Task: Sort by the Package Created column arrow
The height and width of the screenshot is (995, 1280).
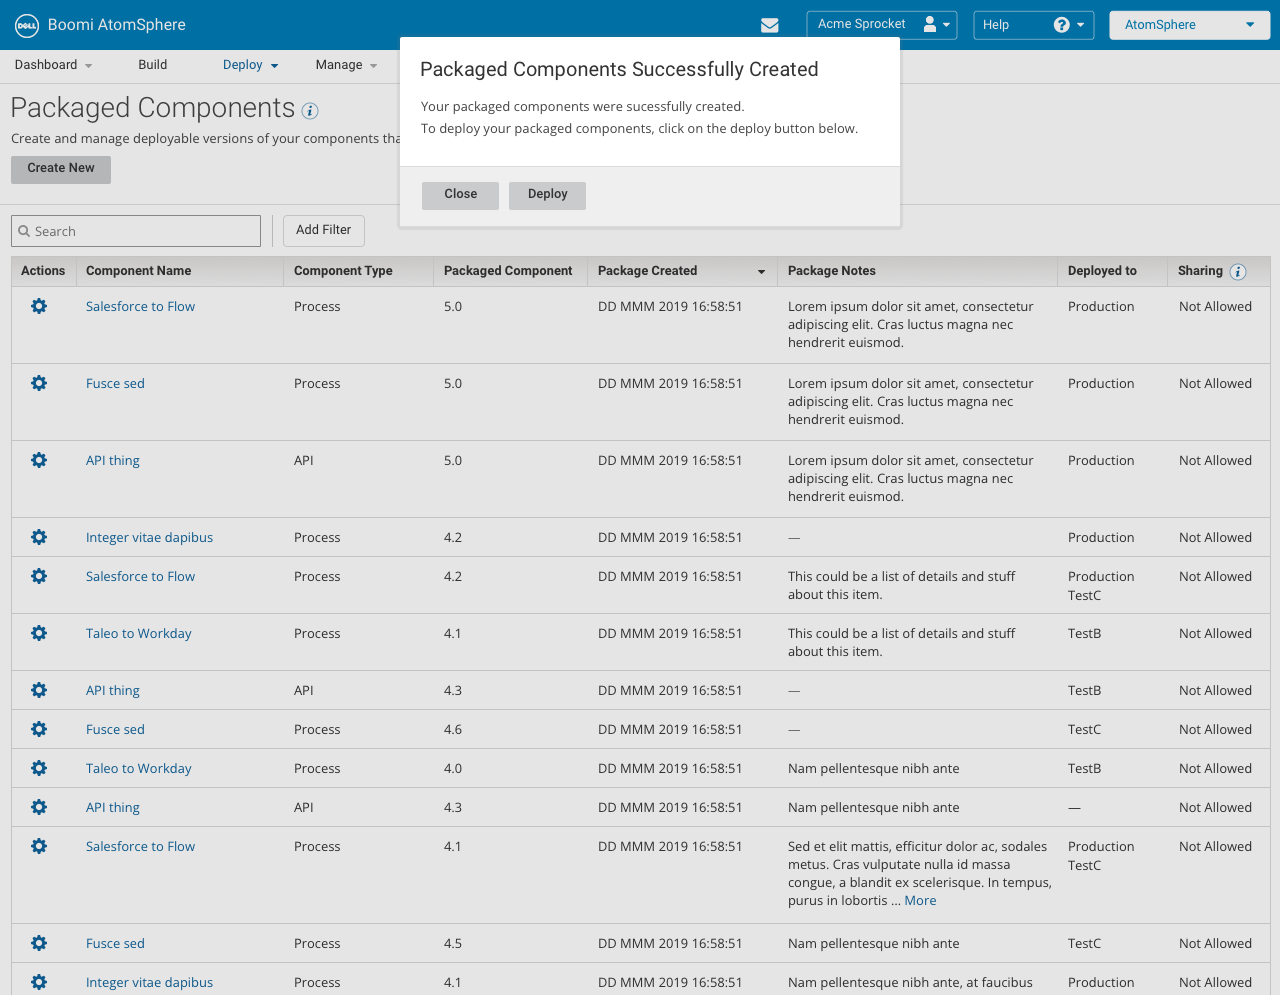Action: pyautogui.click(x=761, y=272)
